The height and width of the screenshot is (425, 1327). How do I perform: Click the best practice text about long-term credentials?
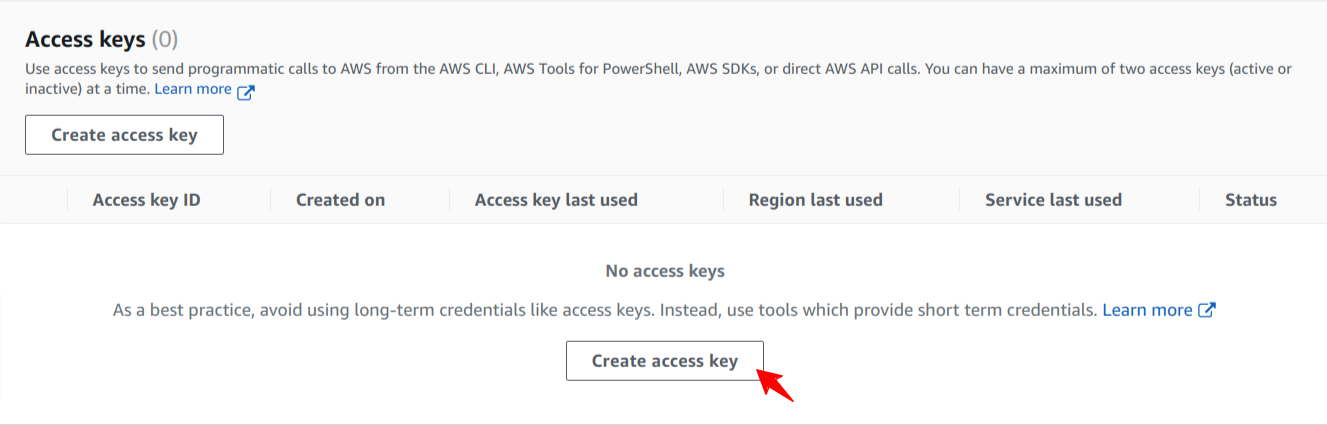[600, 310]
